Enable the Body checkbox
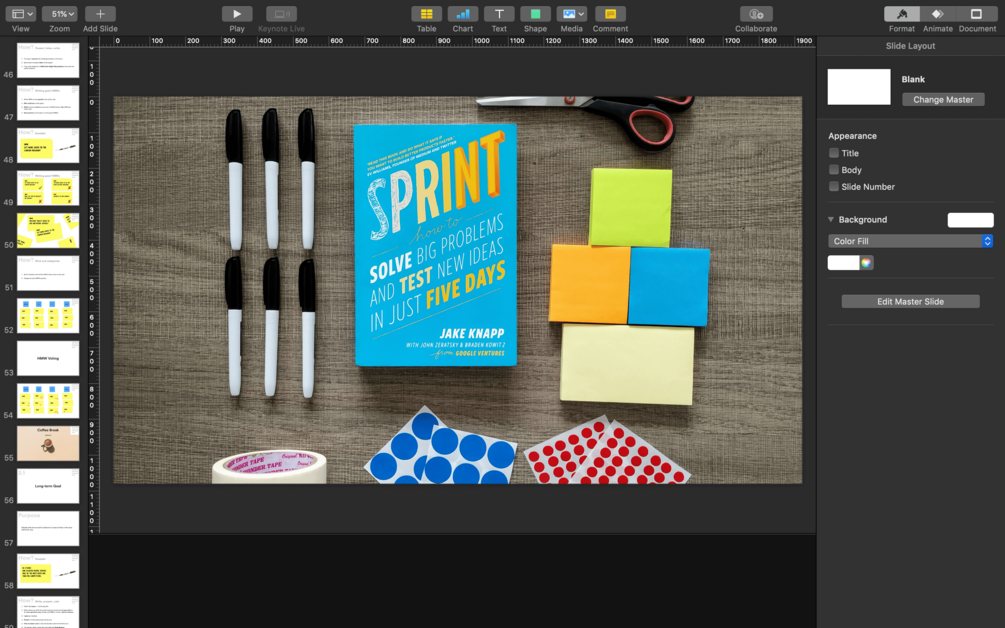This screenshot has width=1005, height=628. tap(834, 170)
